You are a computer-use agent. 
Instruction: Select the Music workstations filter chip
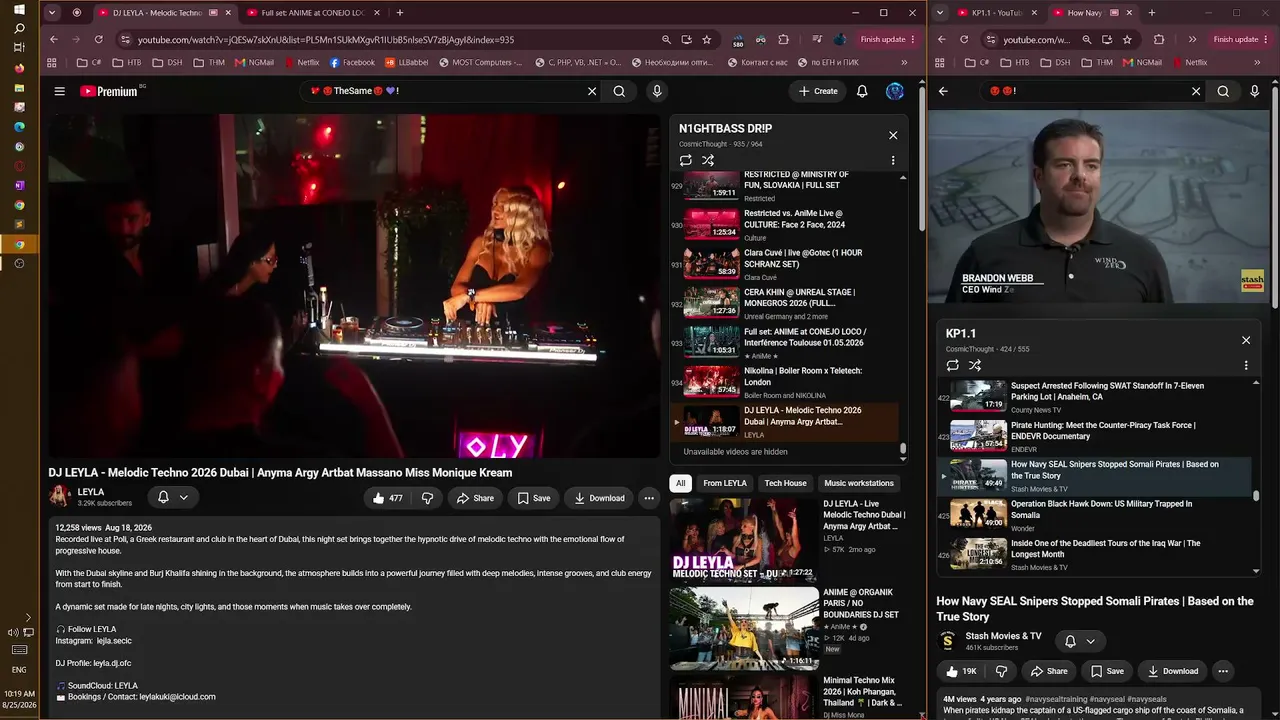[858, 483]
